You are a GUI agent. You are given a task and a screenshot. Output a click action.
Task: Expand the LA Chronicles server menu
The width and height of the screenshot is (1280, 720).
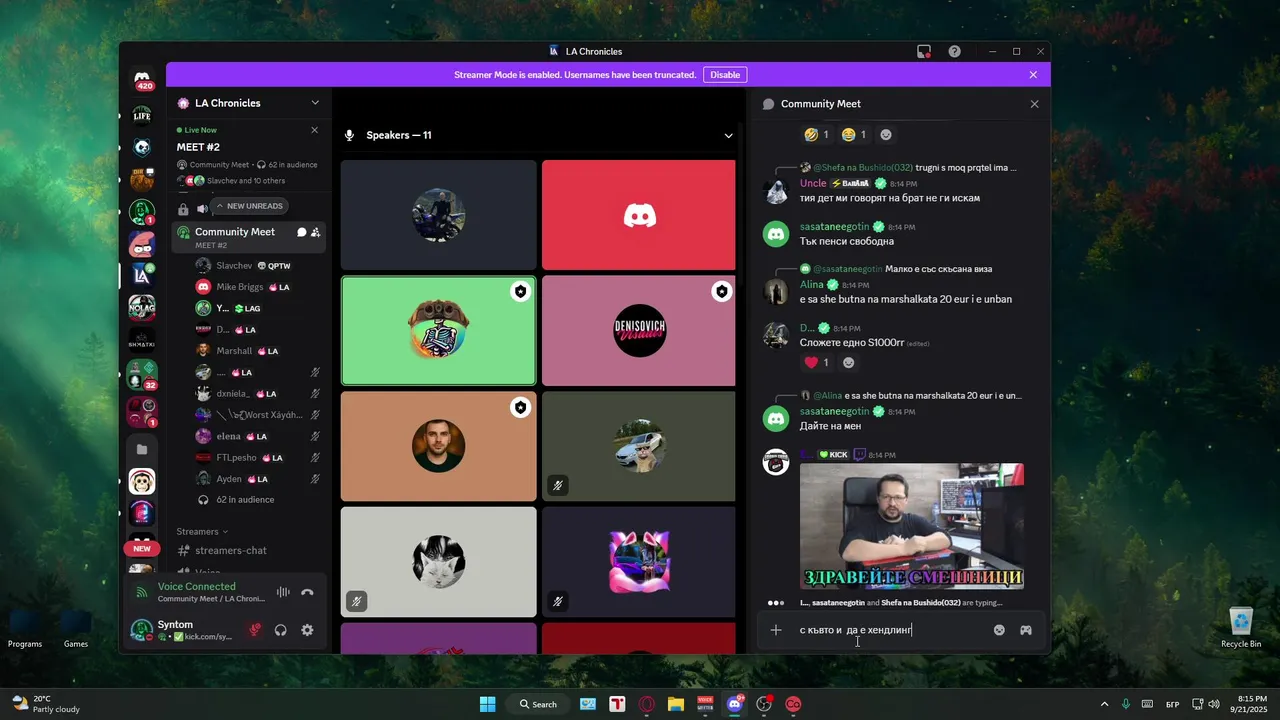[248, 103]
